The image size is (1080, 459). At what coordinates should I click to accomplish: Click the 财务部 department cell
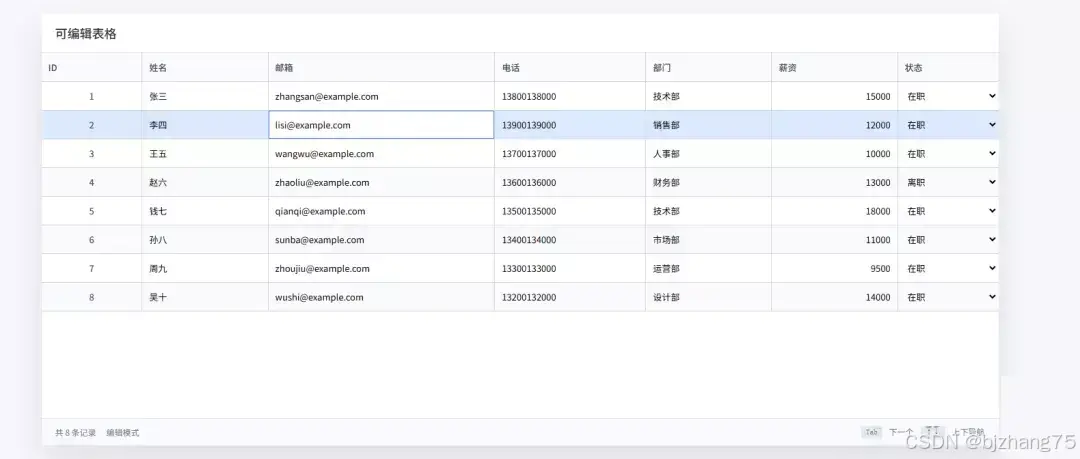[x=708, y=183]
